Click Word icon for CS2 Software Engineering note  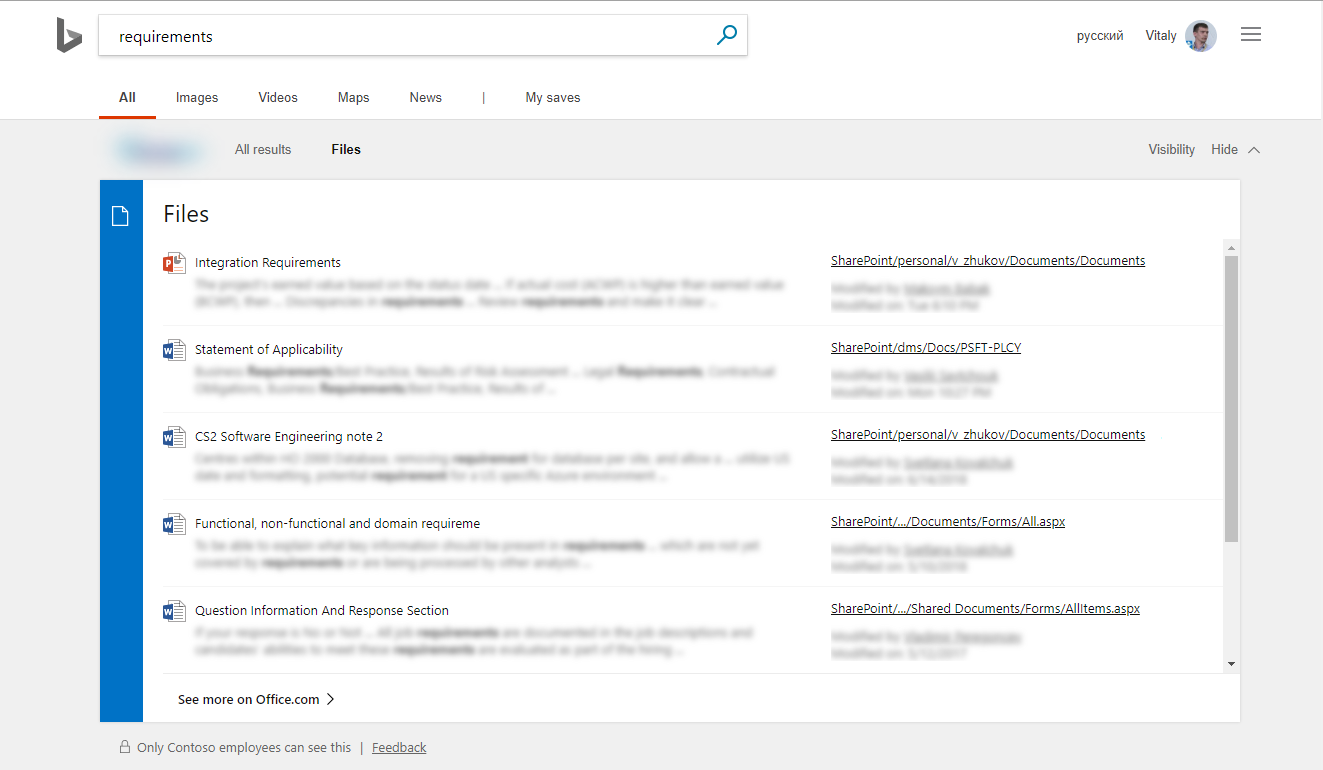tap(174, 437)
